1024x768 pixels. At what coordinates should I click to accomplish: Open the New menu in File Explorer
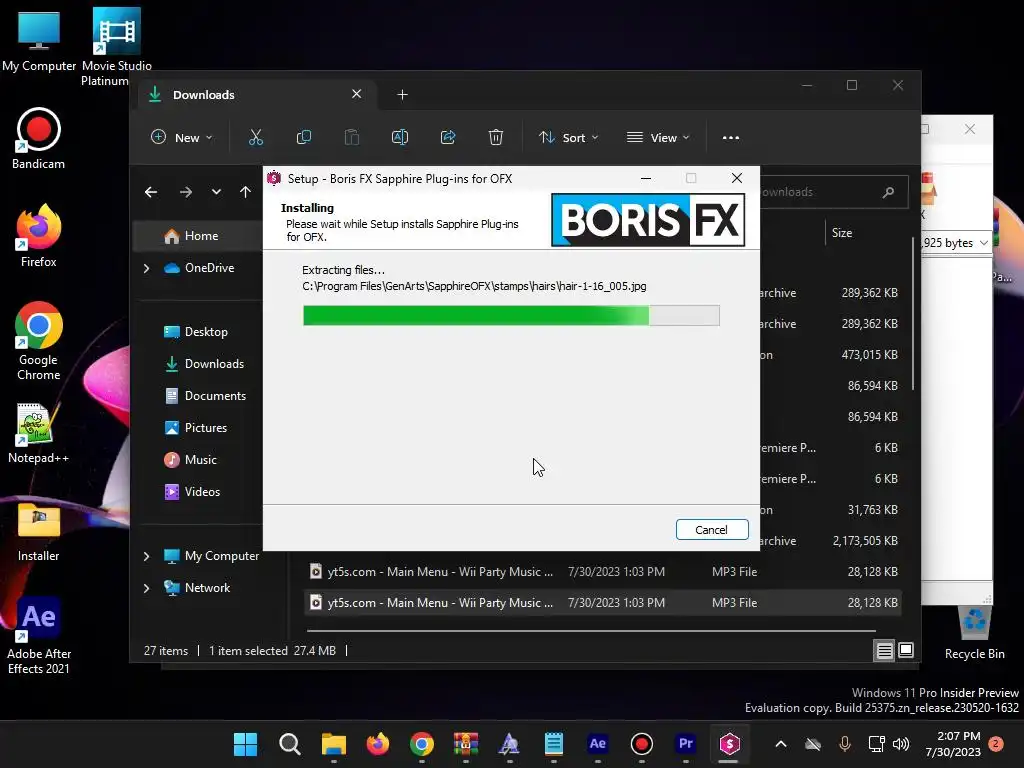(x=182, y=138)
